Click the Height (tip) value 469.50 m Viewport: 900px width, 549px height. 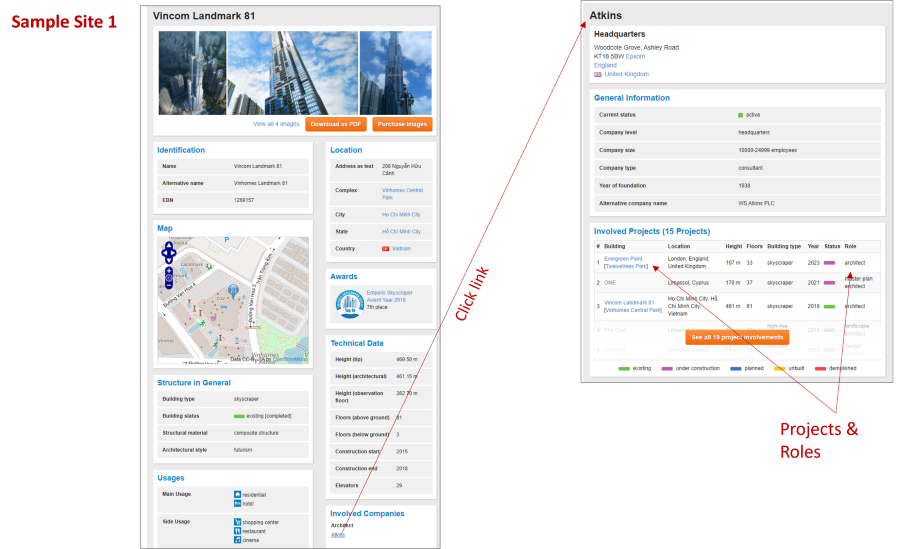tap(406, 359)
